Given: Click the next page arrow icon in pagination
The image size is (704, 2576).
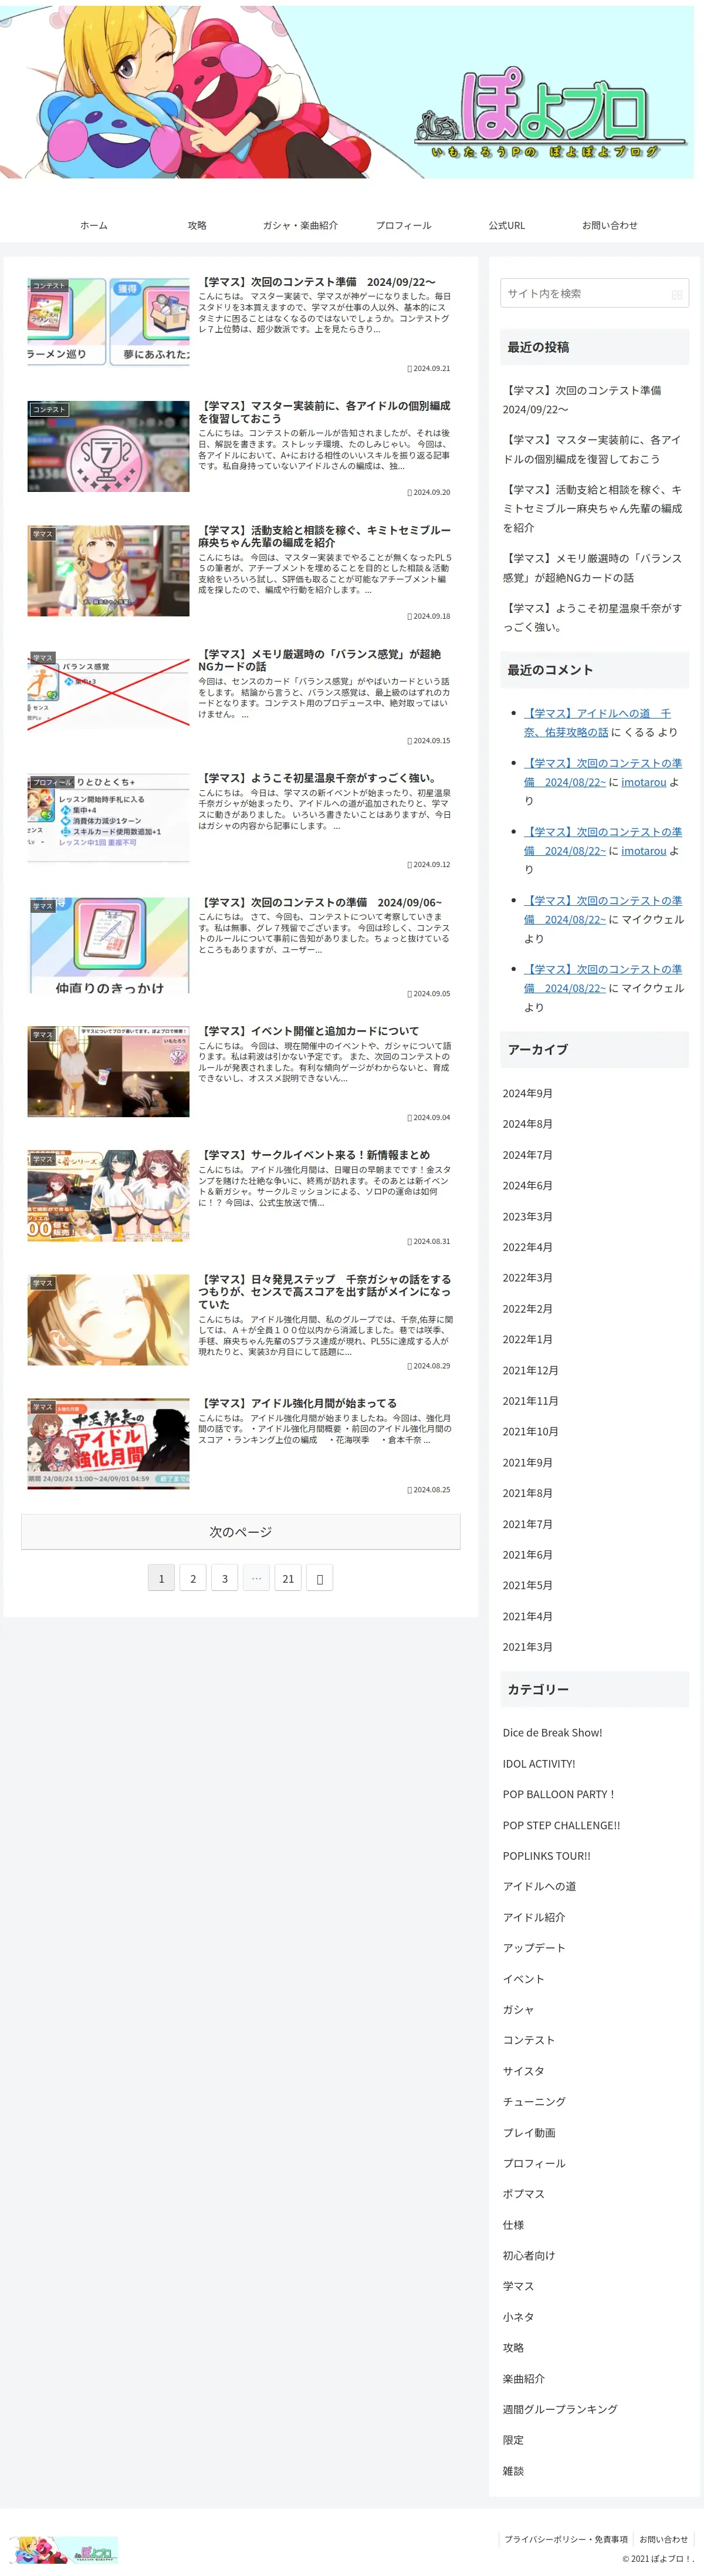Looking at the screenshot, I should 319,1578.
